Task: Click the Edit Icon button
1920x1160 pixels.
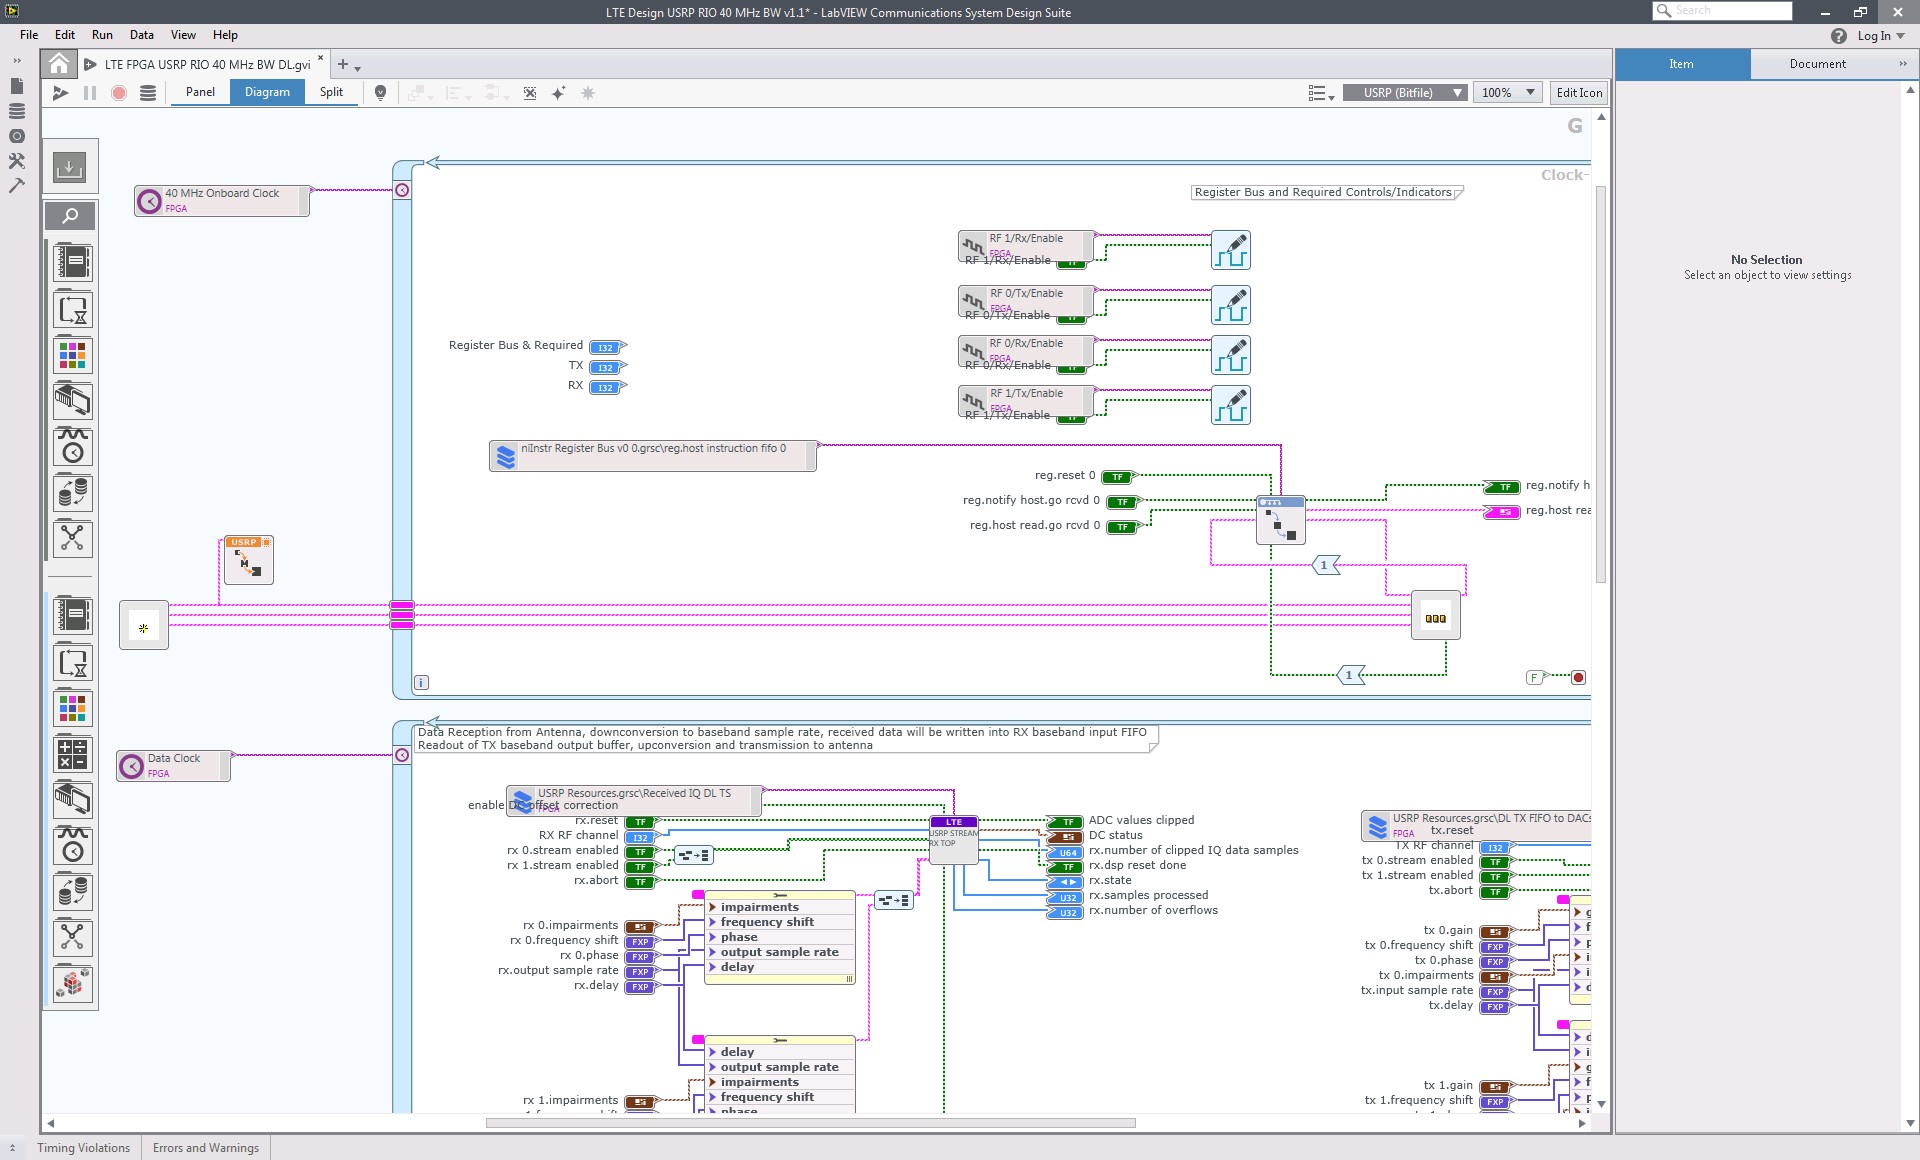Action: tap(1579, 93)
